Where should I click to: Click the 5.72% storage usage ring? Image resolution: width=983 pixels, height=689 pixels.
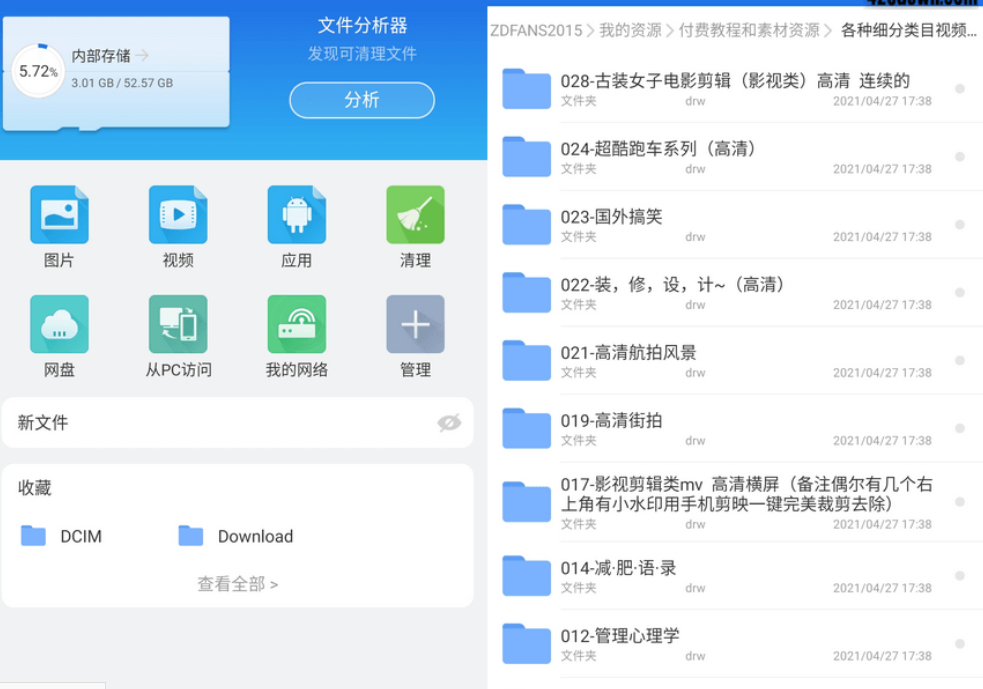pos(37,73)
